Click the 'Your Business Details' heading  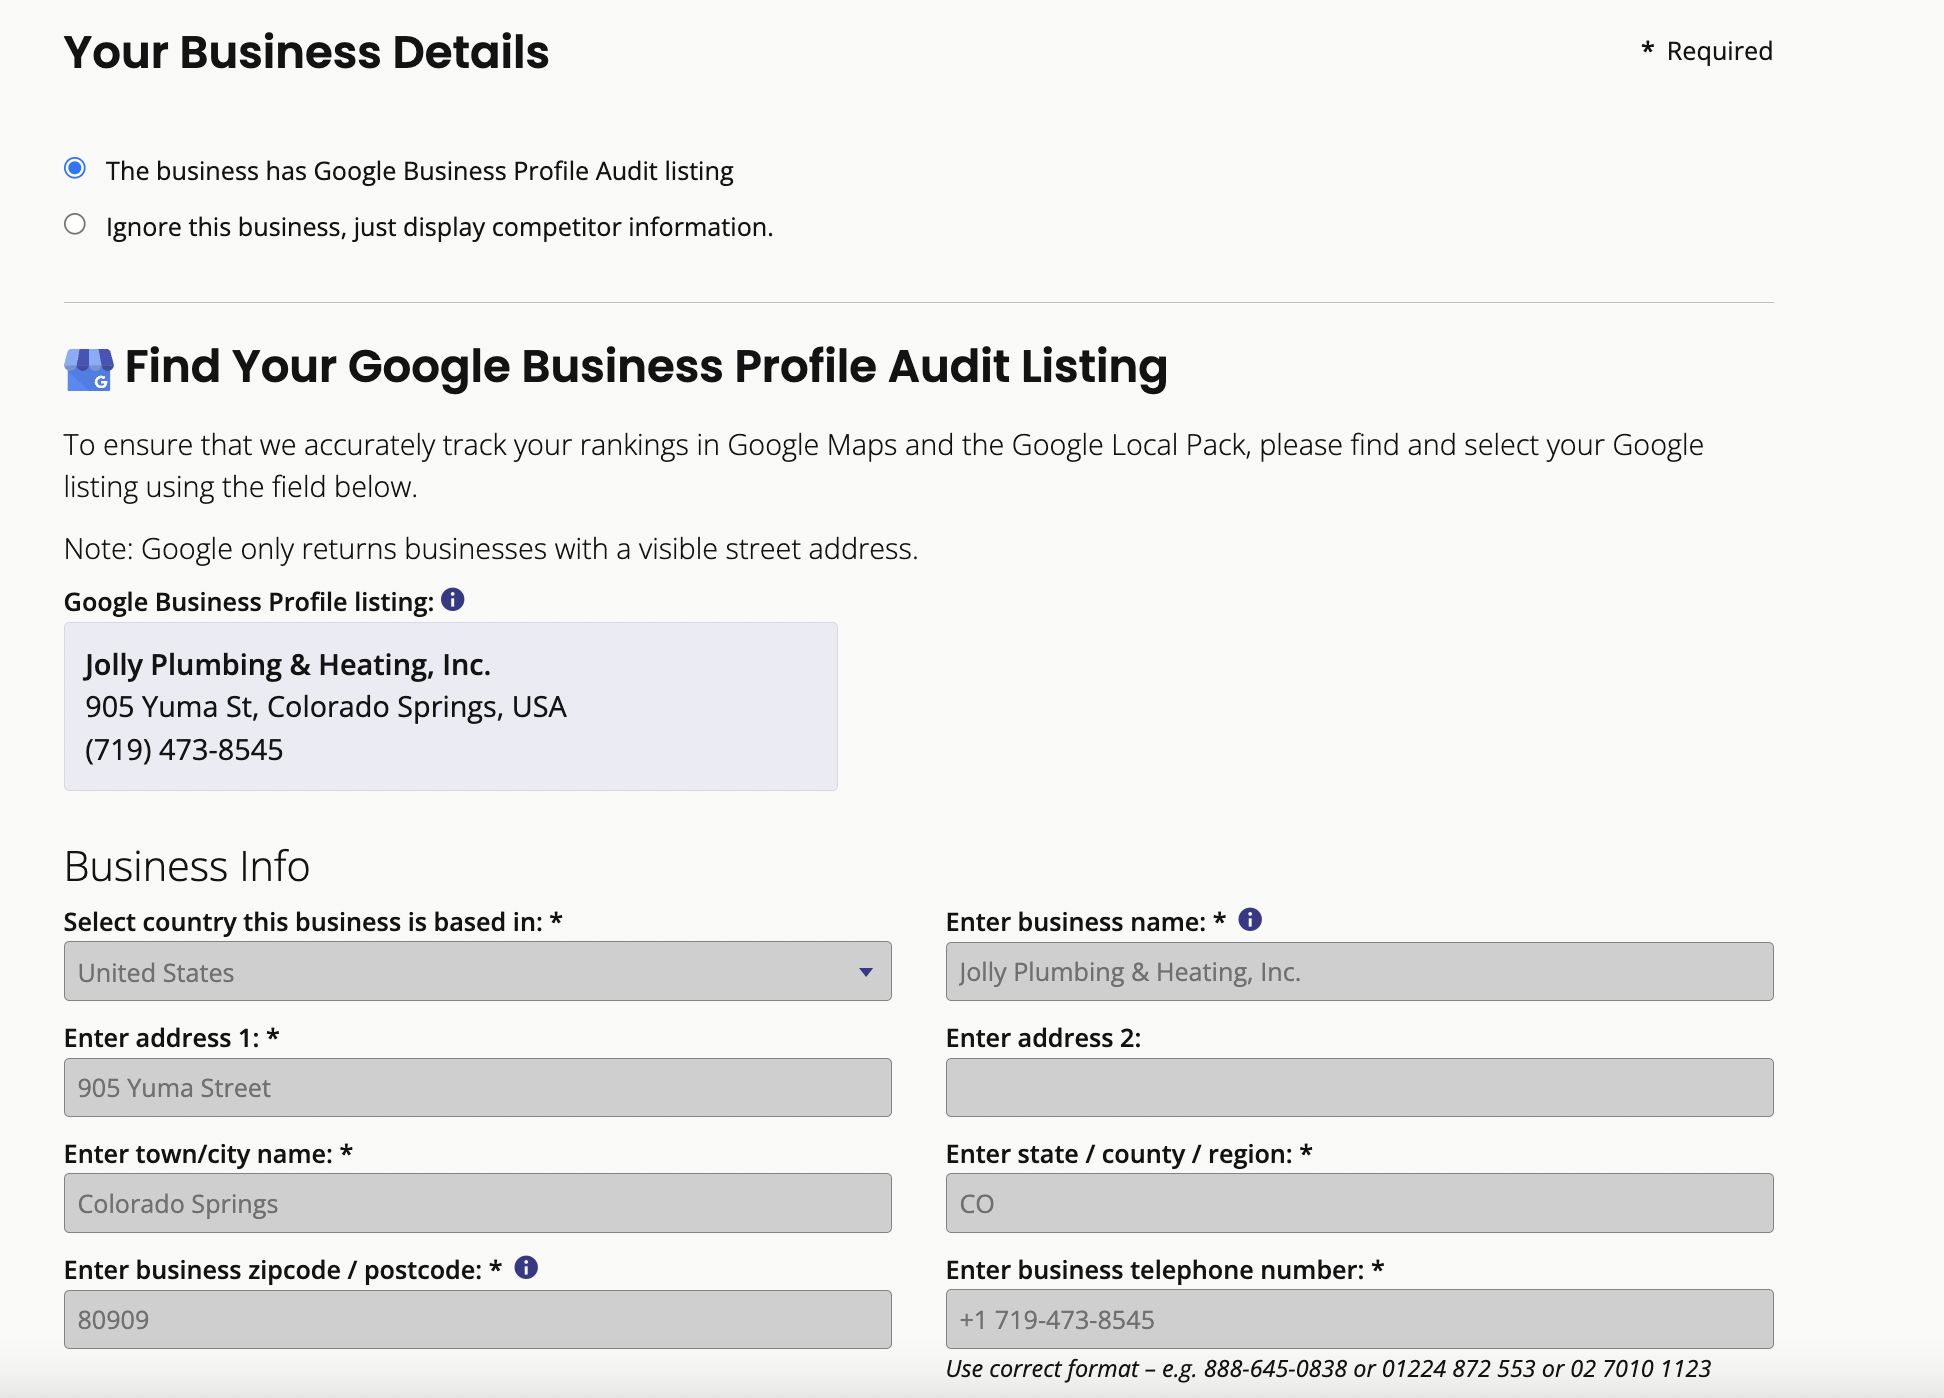[x=306, y=52]
